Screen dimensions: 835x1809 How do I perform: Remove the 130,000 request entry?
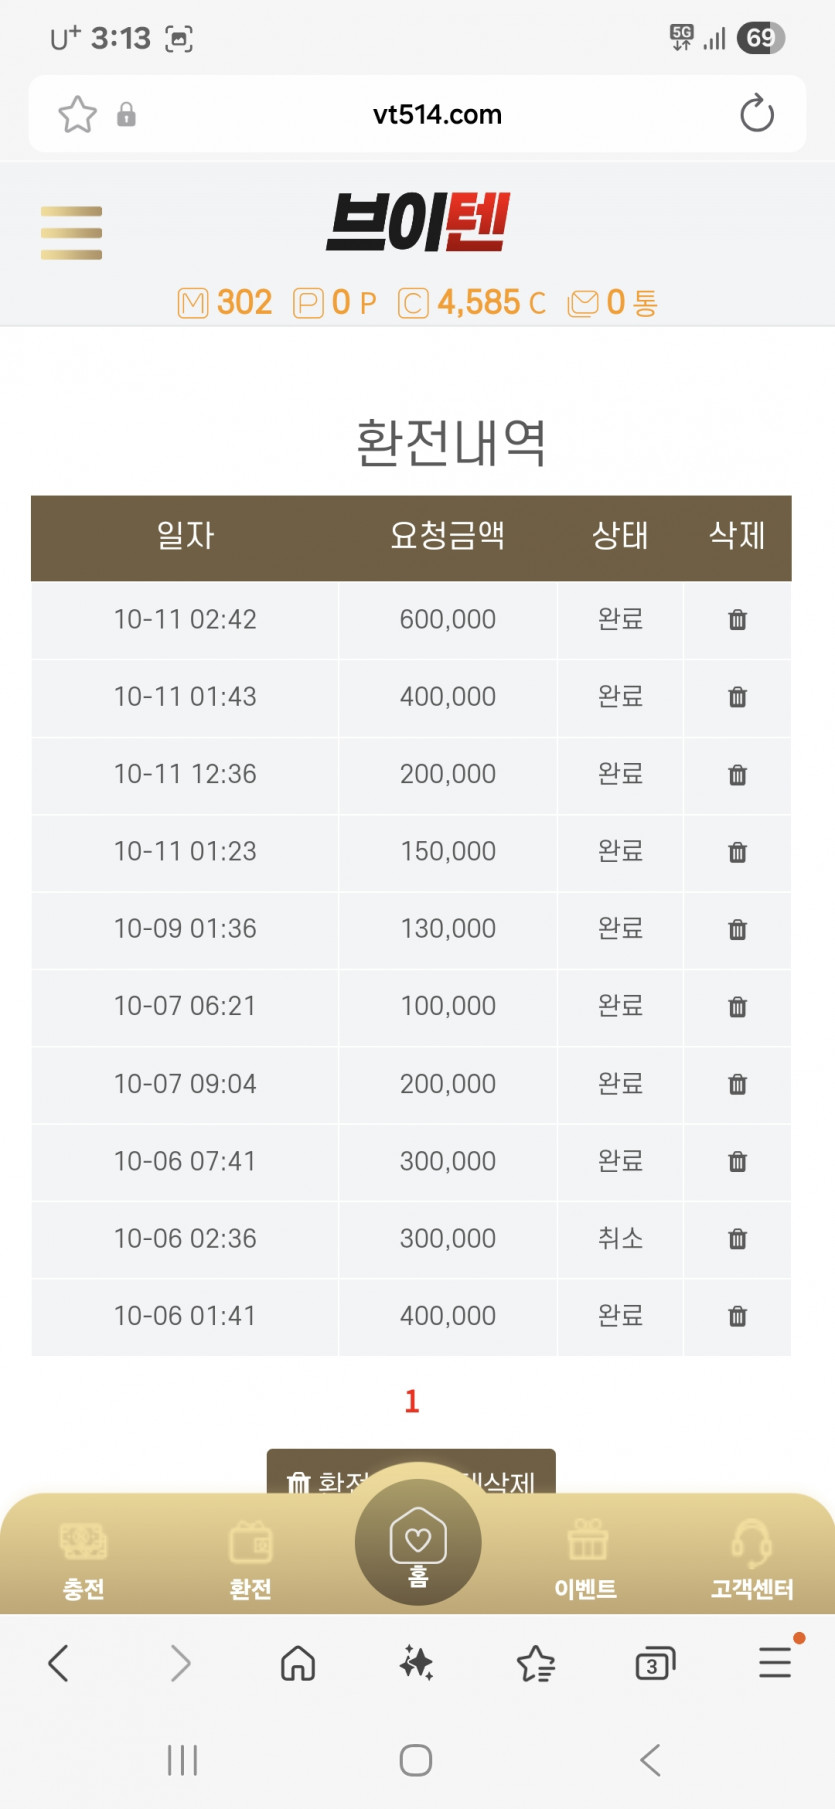tap(737, 930)
